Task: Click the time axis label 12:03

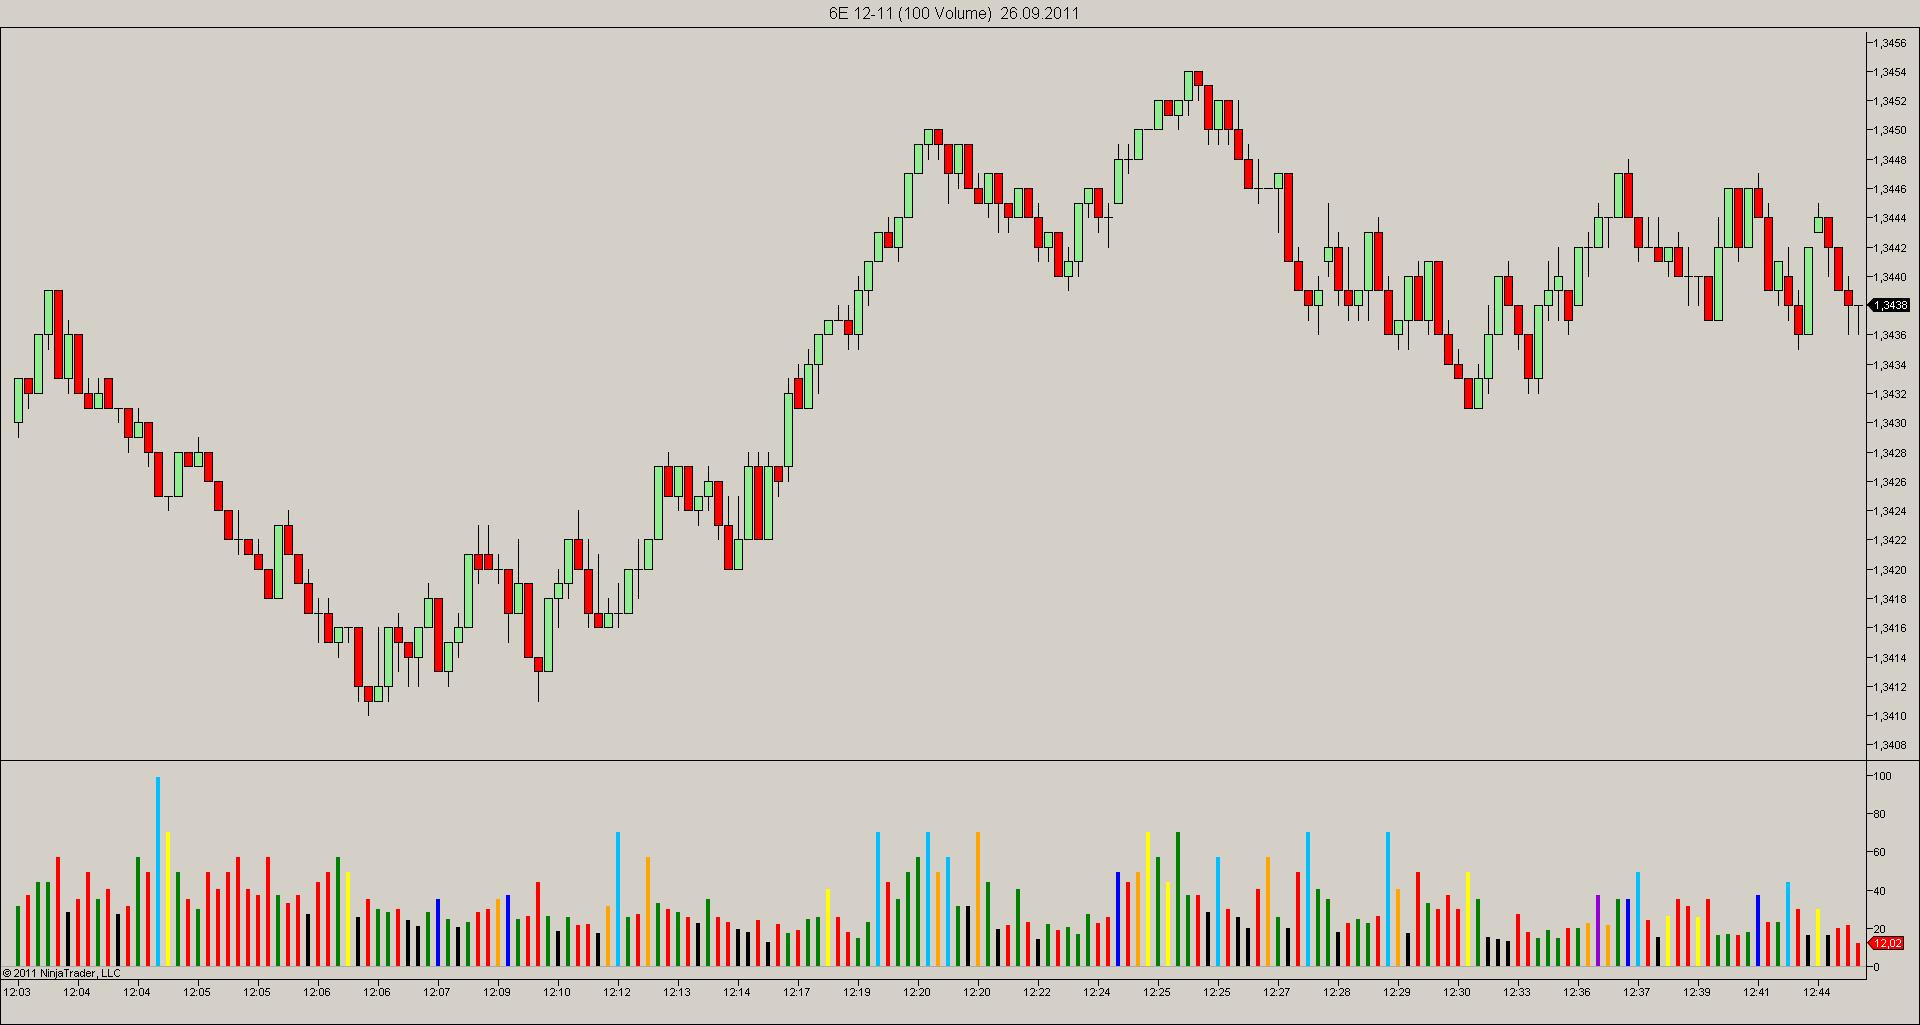Action: pyautogui.click(x=17, y=992)
